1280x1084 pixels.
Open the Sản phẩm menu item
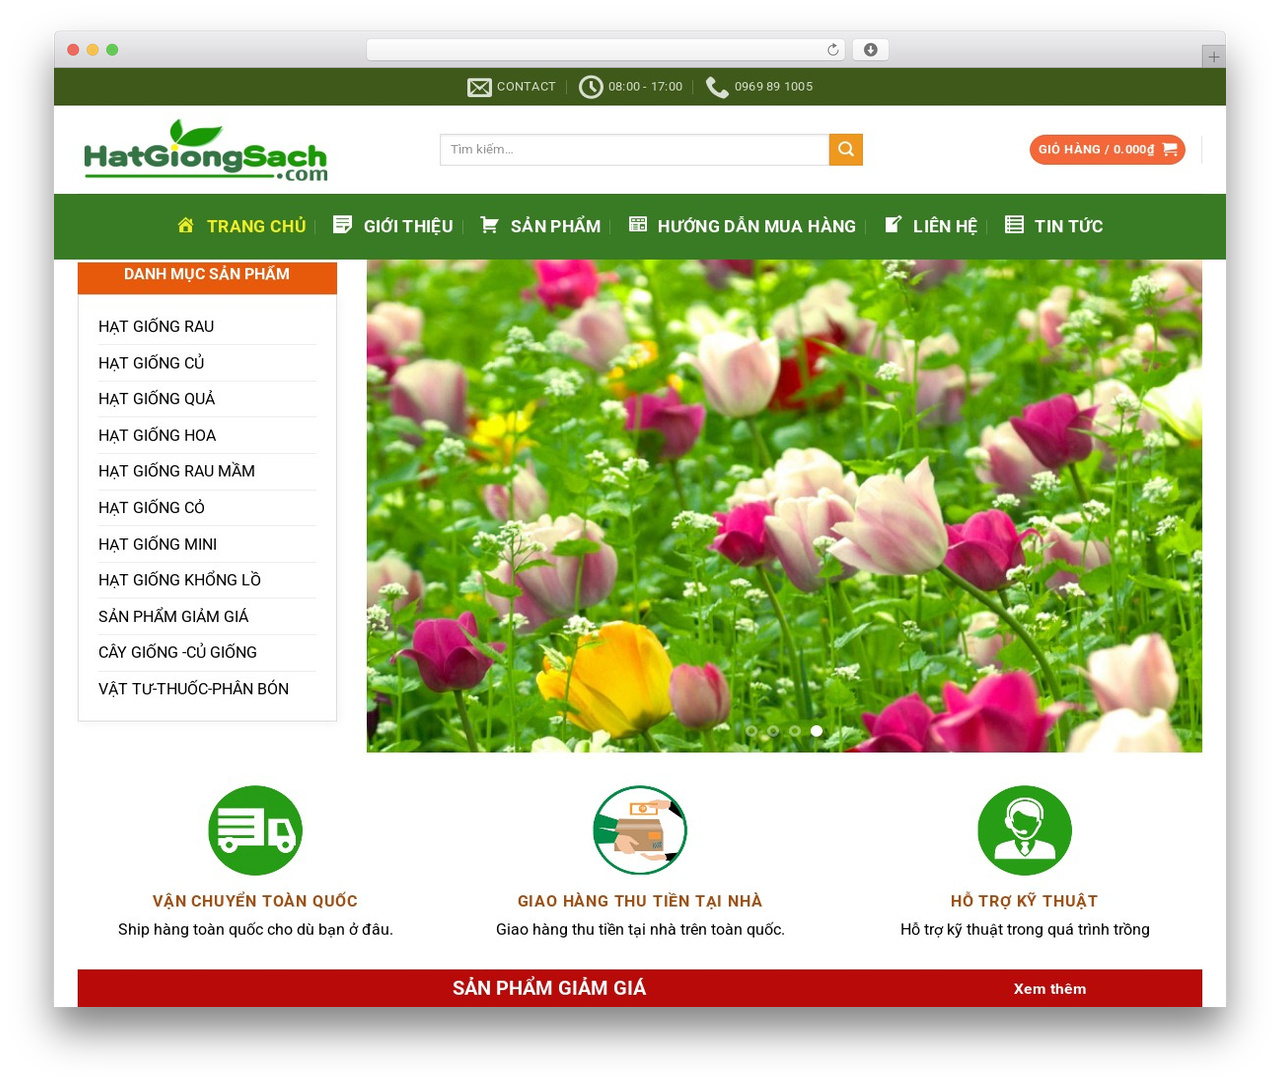tap(540, 226)
